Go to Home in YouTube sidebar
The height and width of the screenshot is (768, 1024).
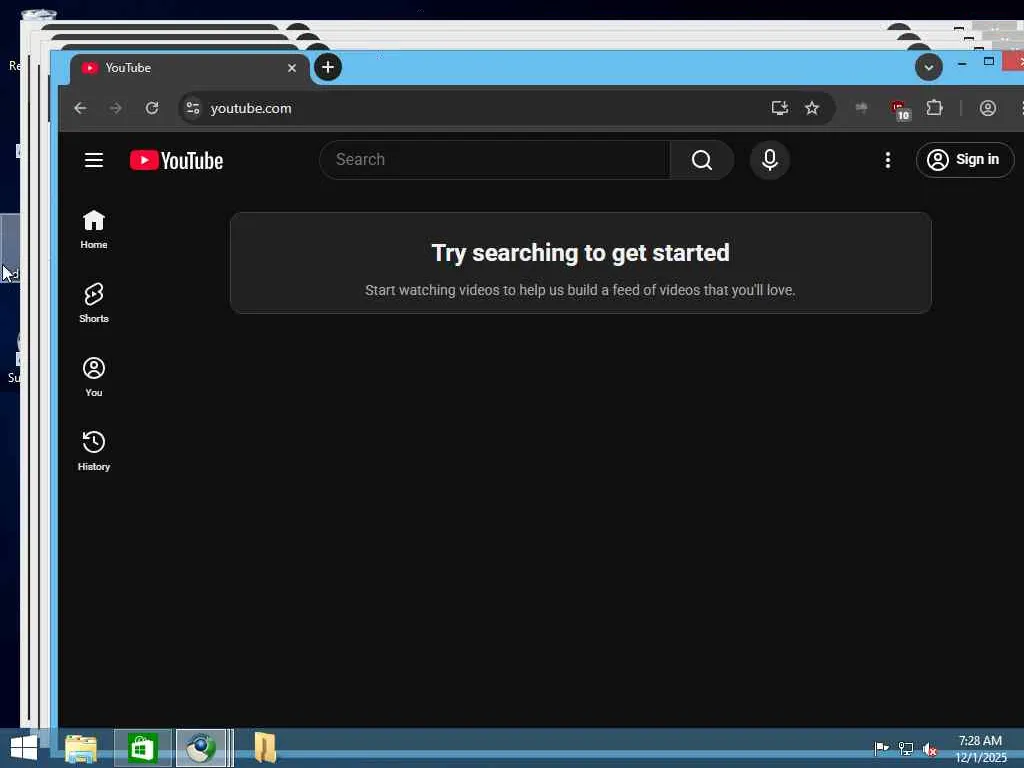(x=93, y=229)
